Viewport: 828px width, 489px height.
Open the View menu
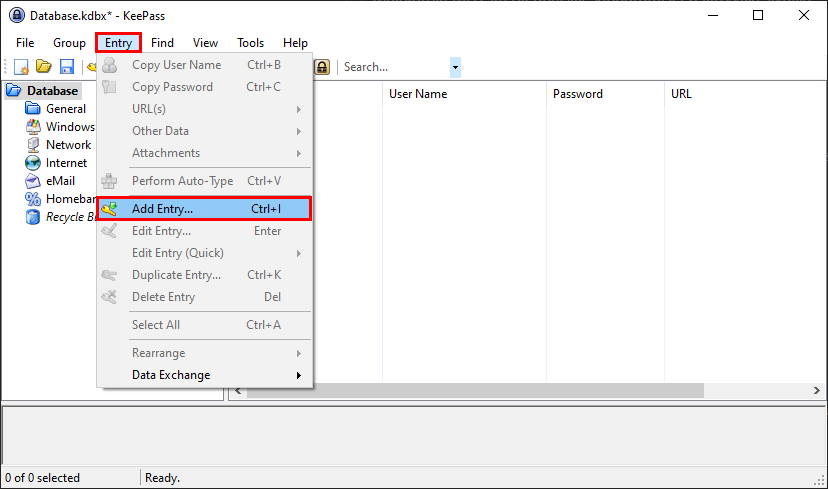click(x=205, y=43)
